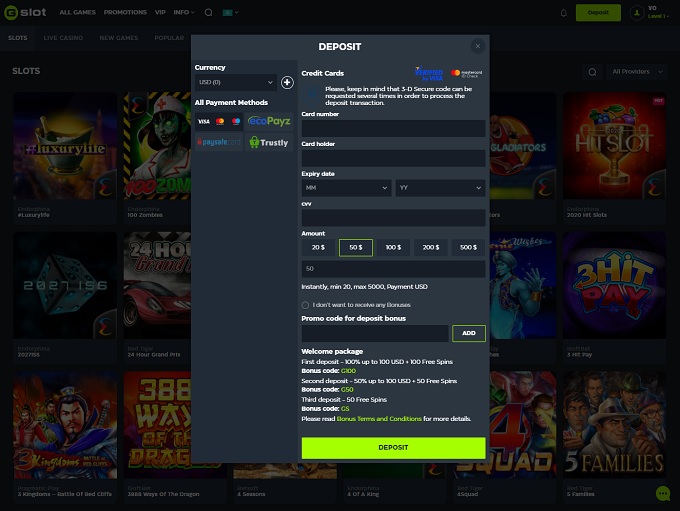Focus the Card number input field
Screen dimensions: 680x511
[x=393, y=128]
